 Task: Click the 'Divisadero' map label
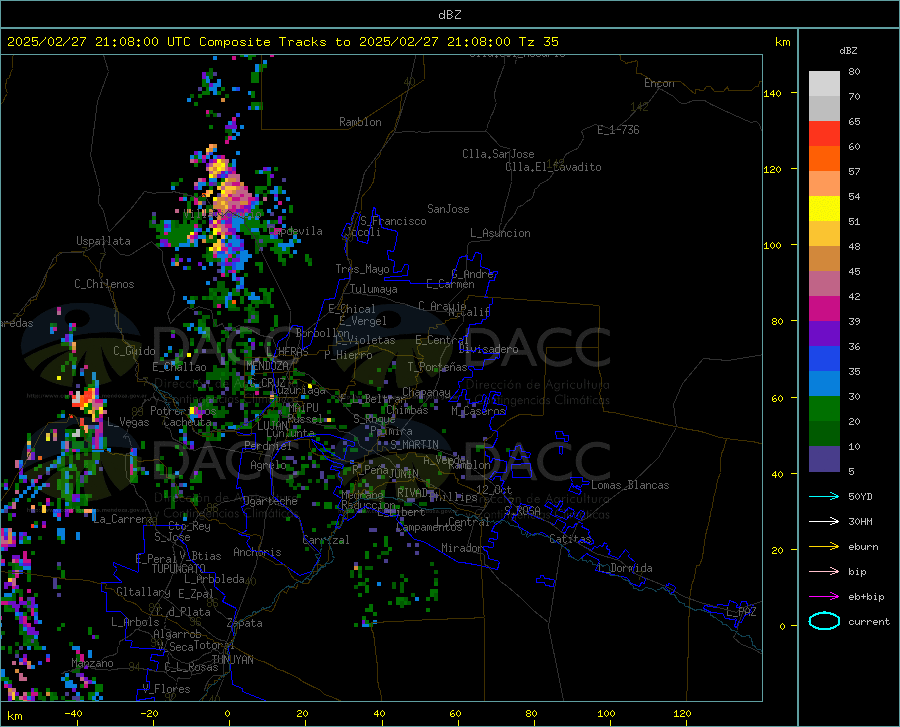488,349
